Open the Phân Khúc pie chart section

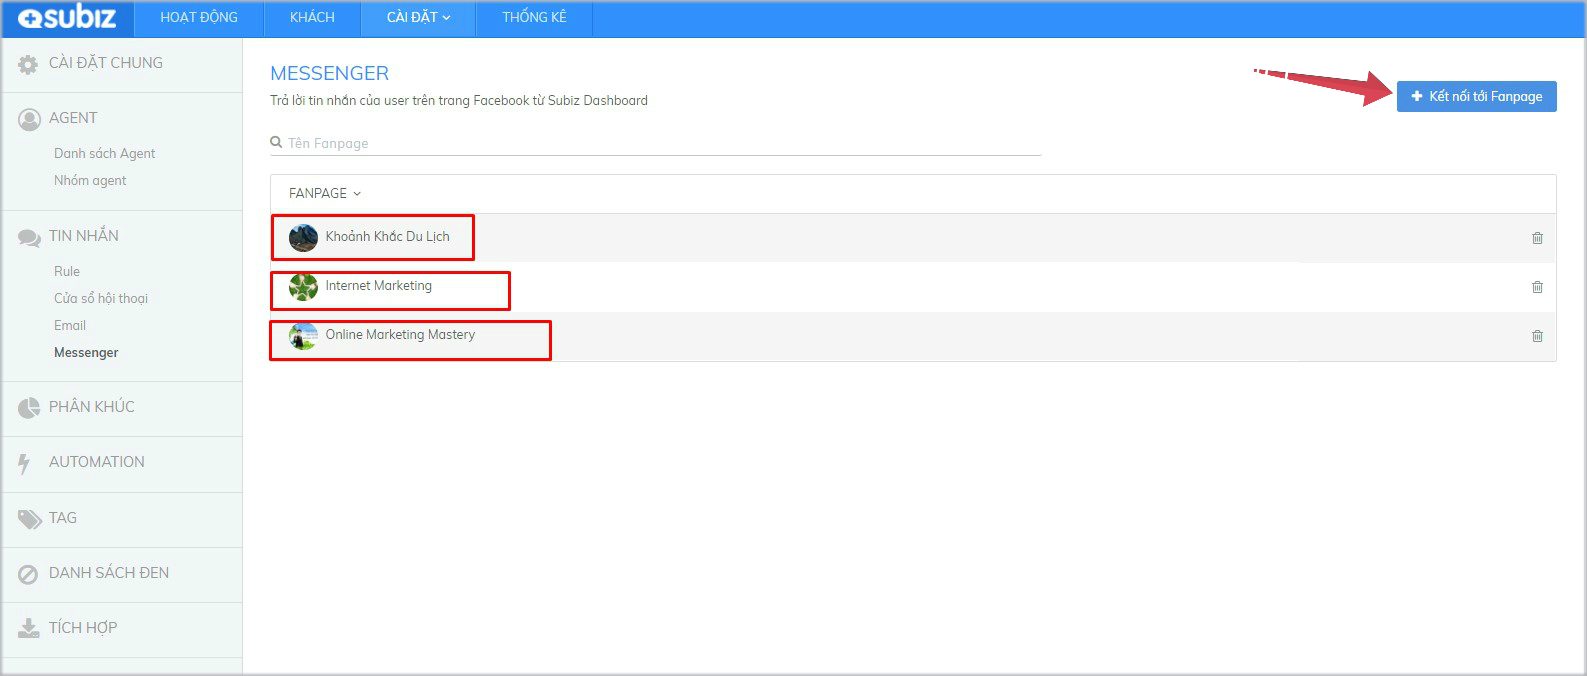click(x=91, y=407)
